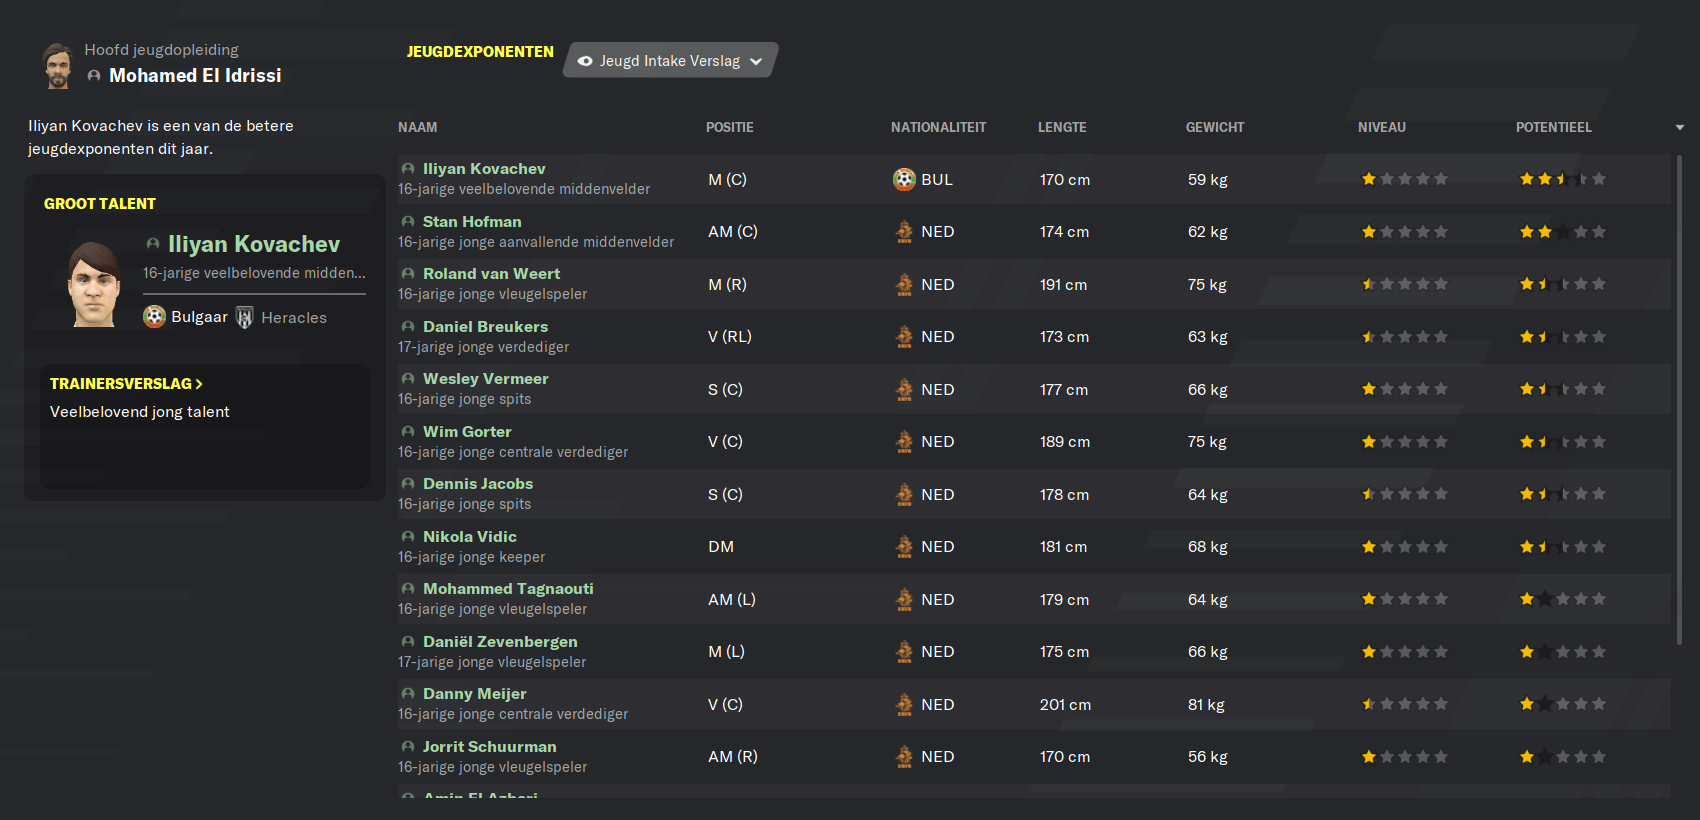
Task: Click the person icon next to Danny Meijer
Action: [408, 694]
